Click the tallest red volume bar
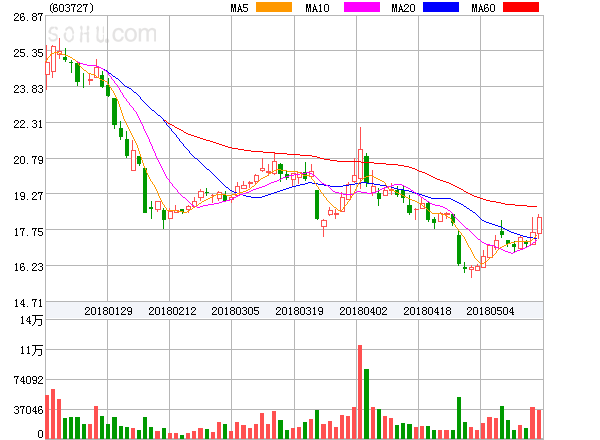600x440 pixels. coord(360,392)
